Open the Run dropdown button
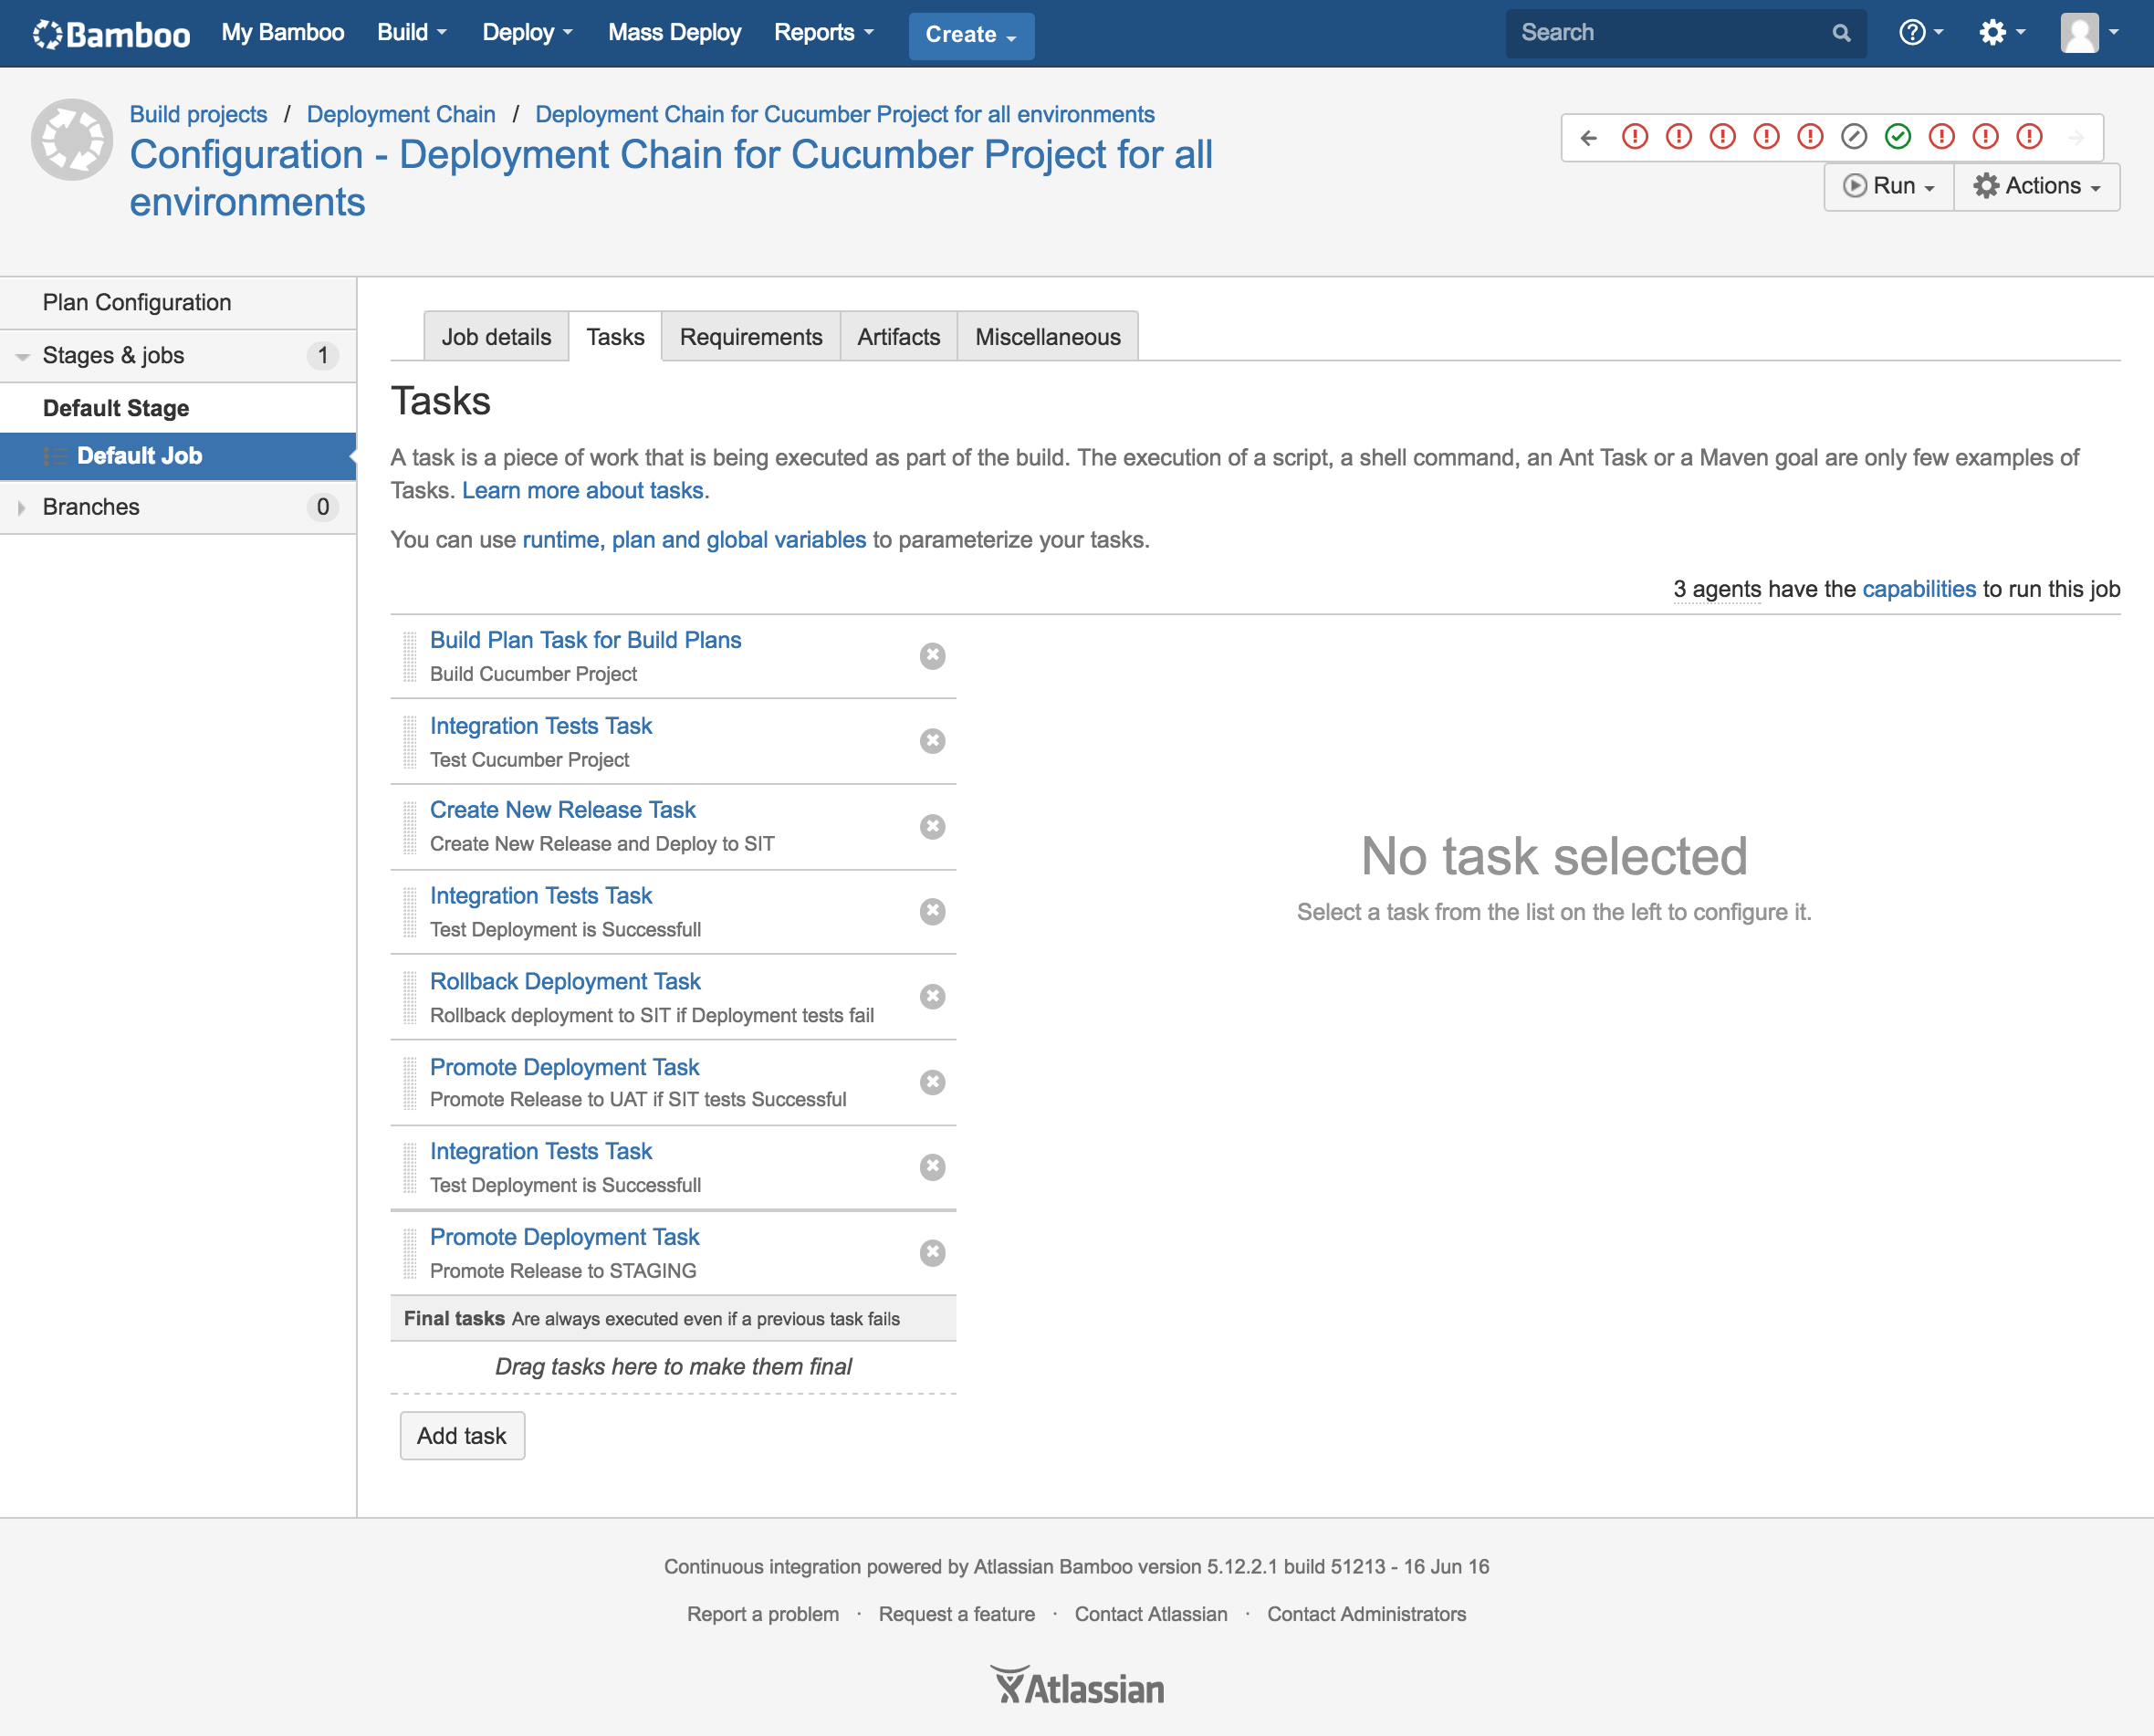 (1888, 186)
